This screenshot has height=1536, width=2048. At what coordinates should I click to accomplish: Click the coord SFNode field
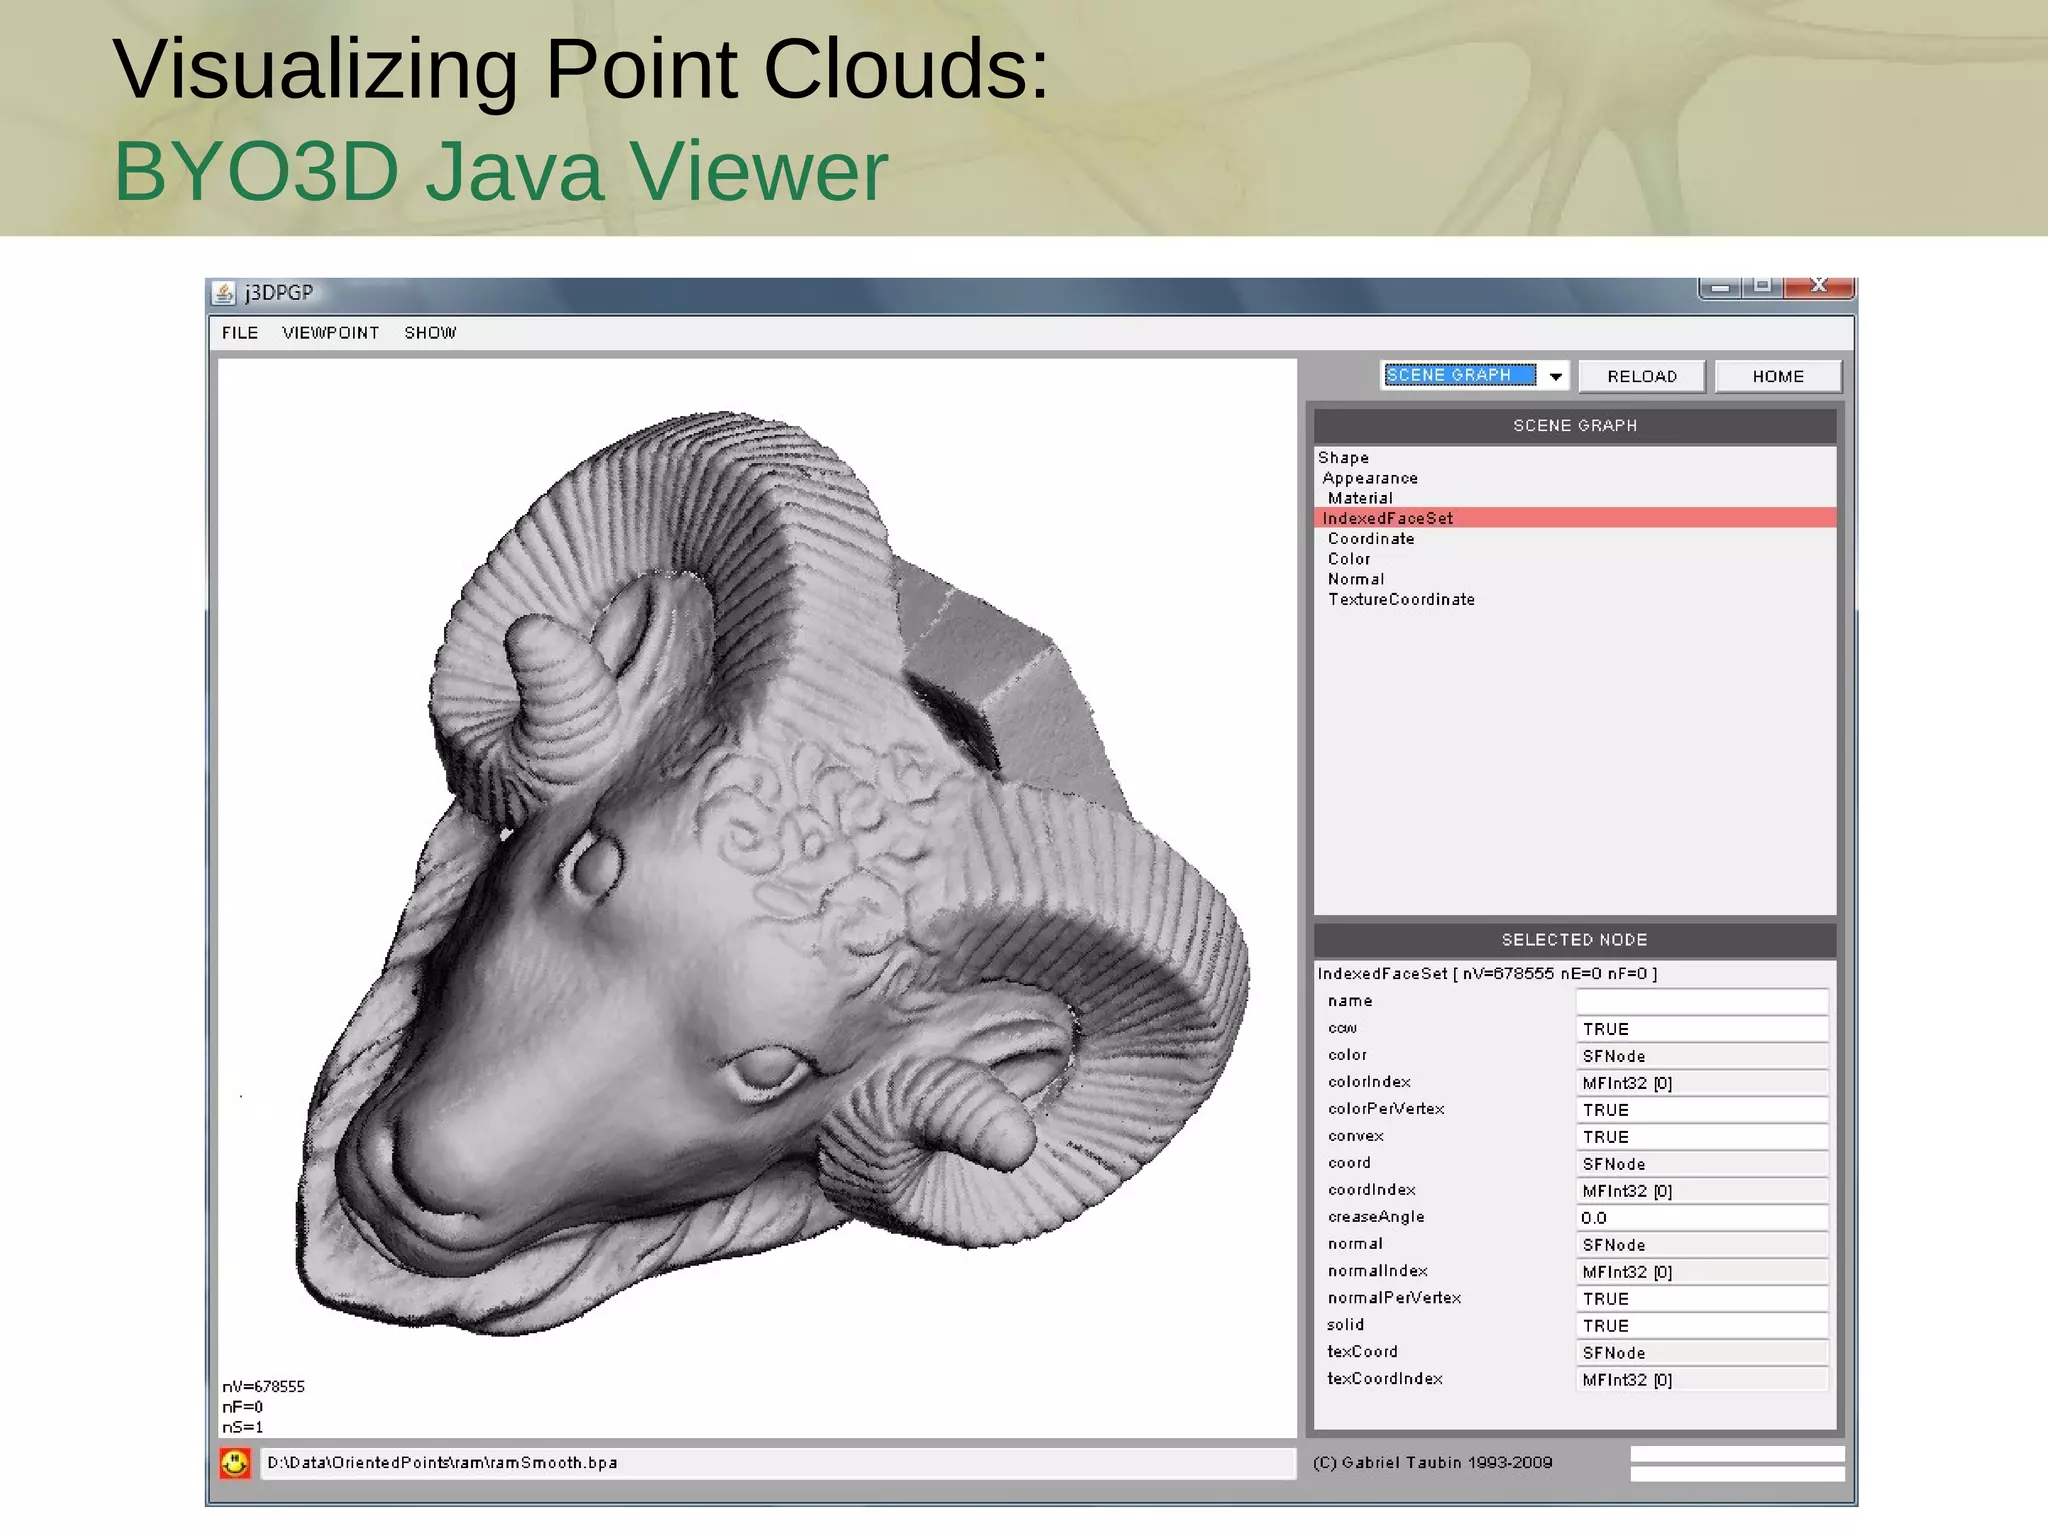coord(1702,1164)
